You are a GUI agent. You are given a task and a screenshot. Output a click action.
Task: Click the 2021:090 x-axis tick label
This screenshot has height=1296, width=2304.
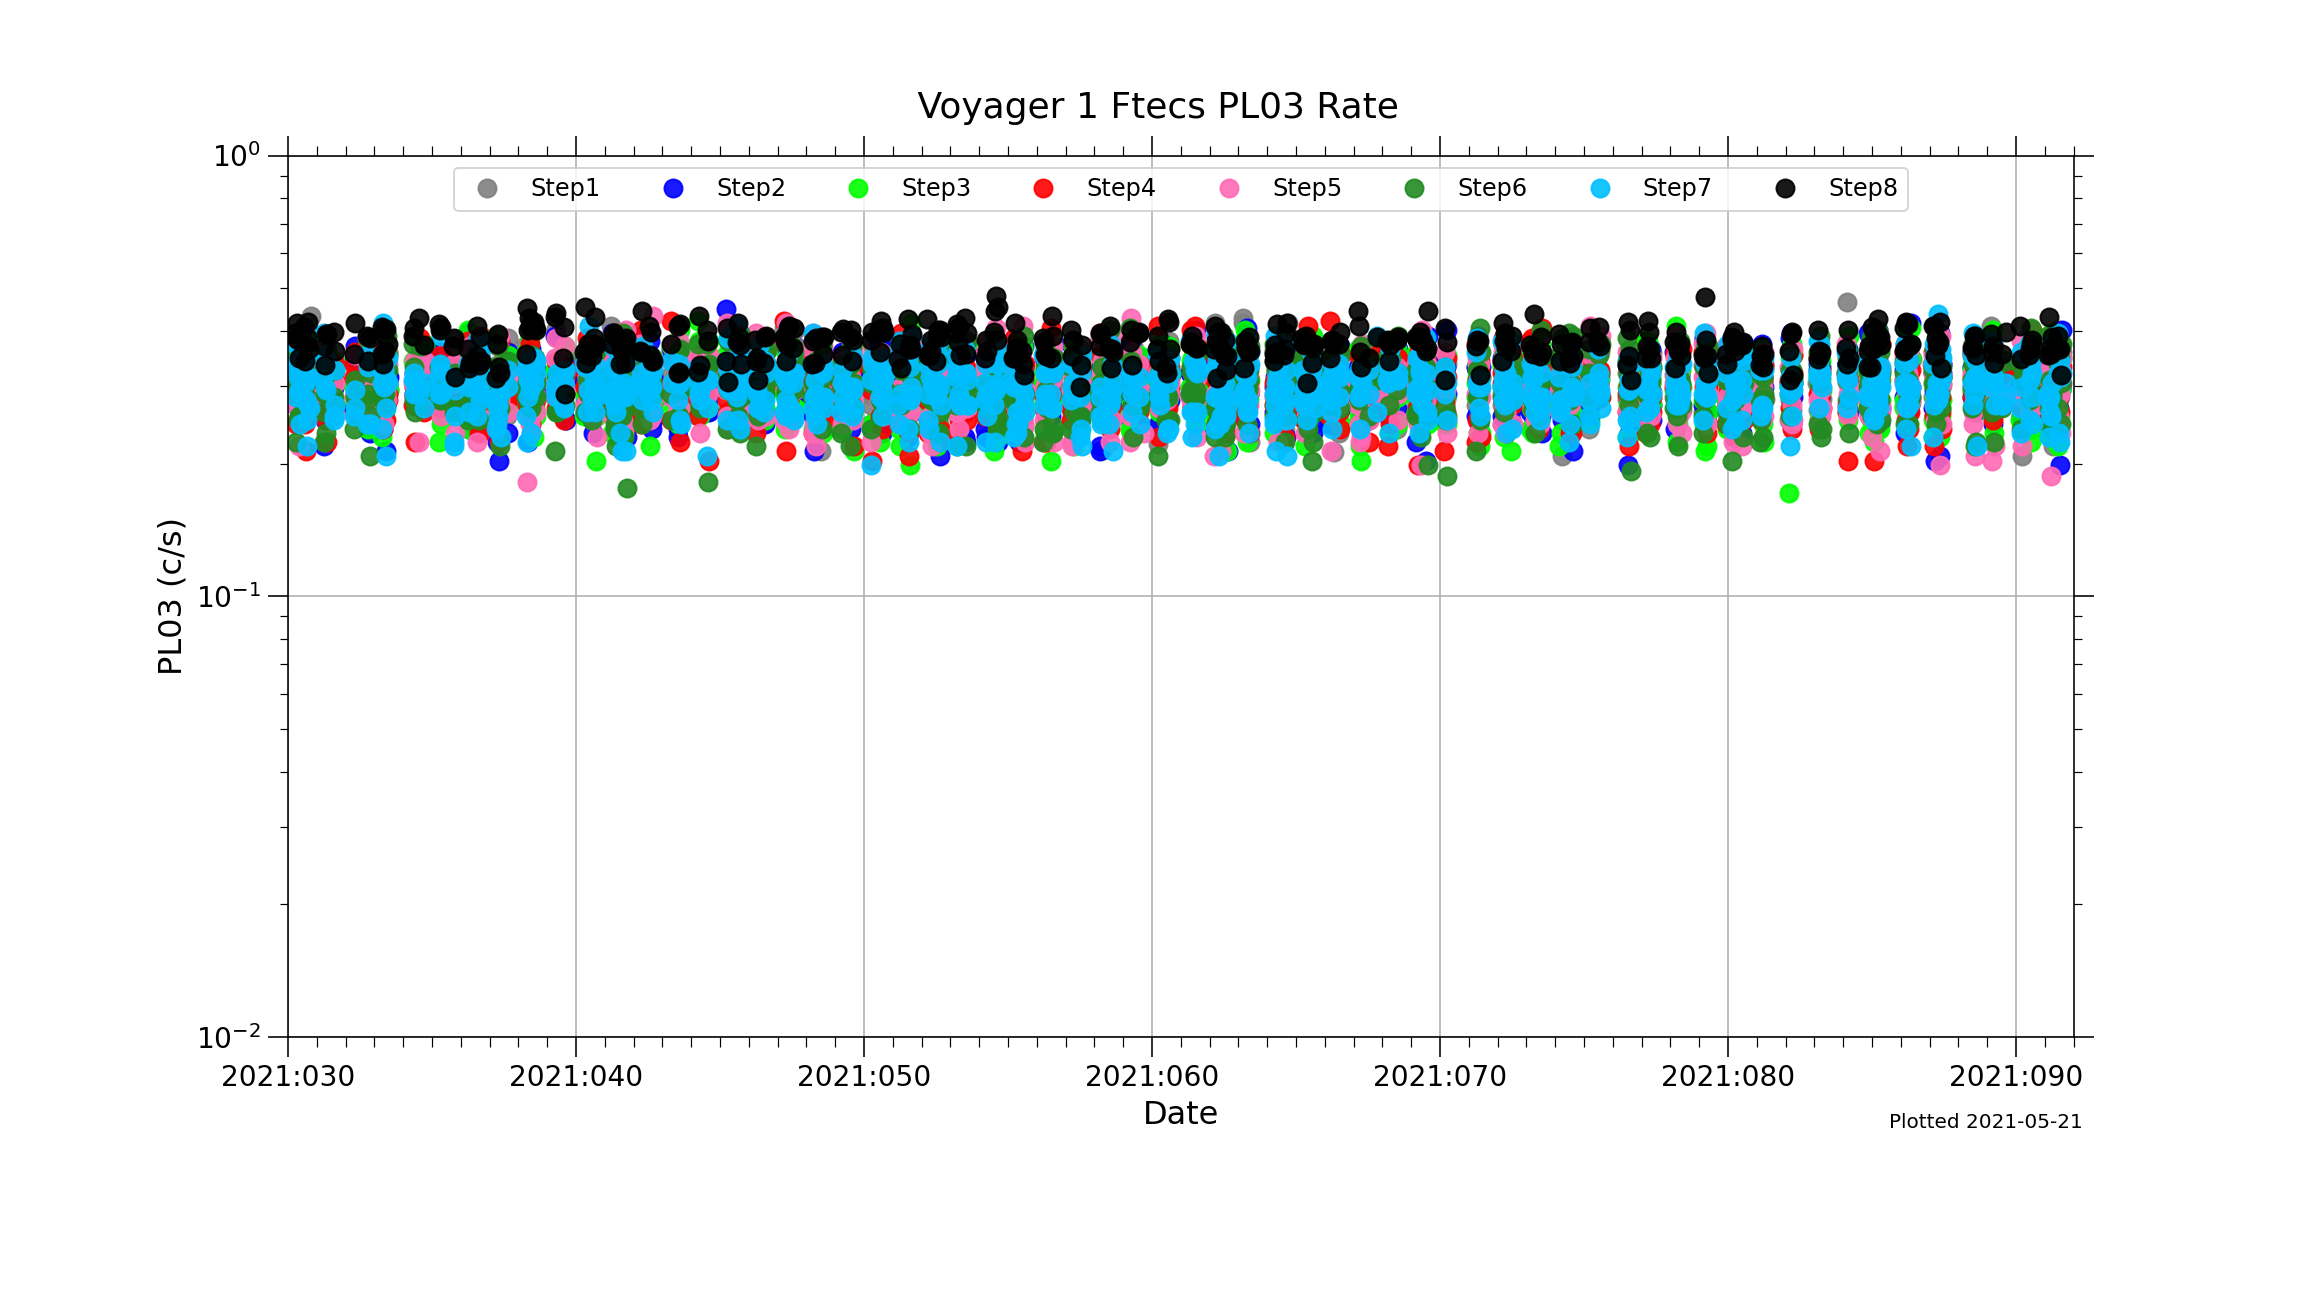[x=2015, y=1077]
